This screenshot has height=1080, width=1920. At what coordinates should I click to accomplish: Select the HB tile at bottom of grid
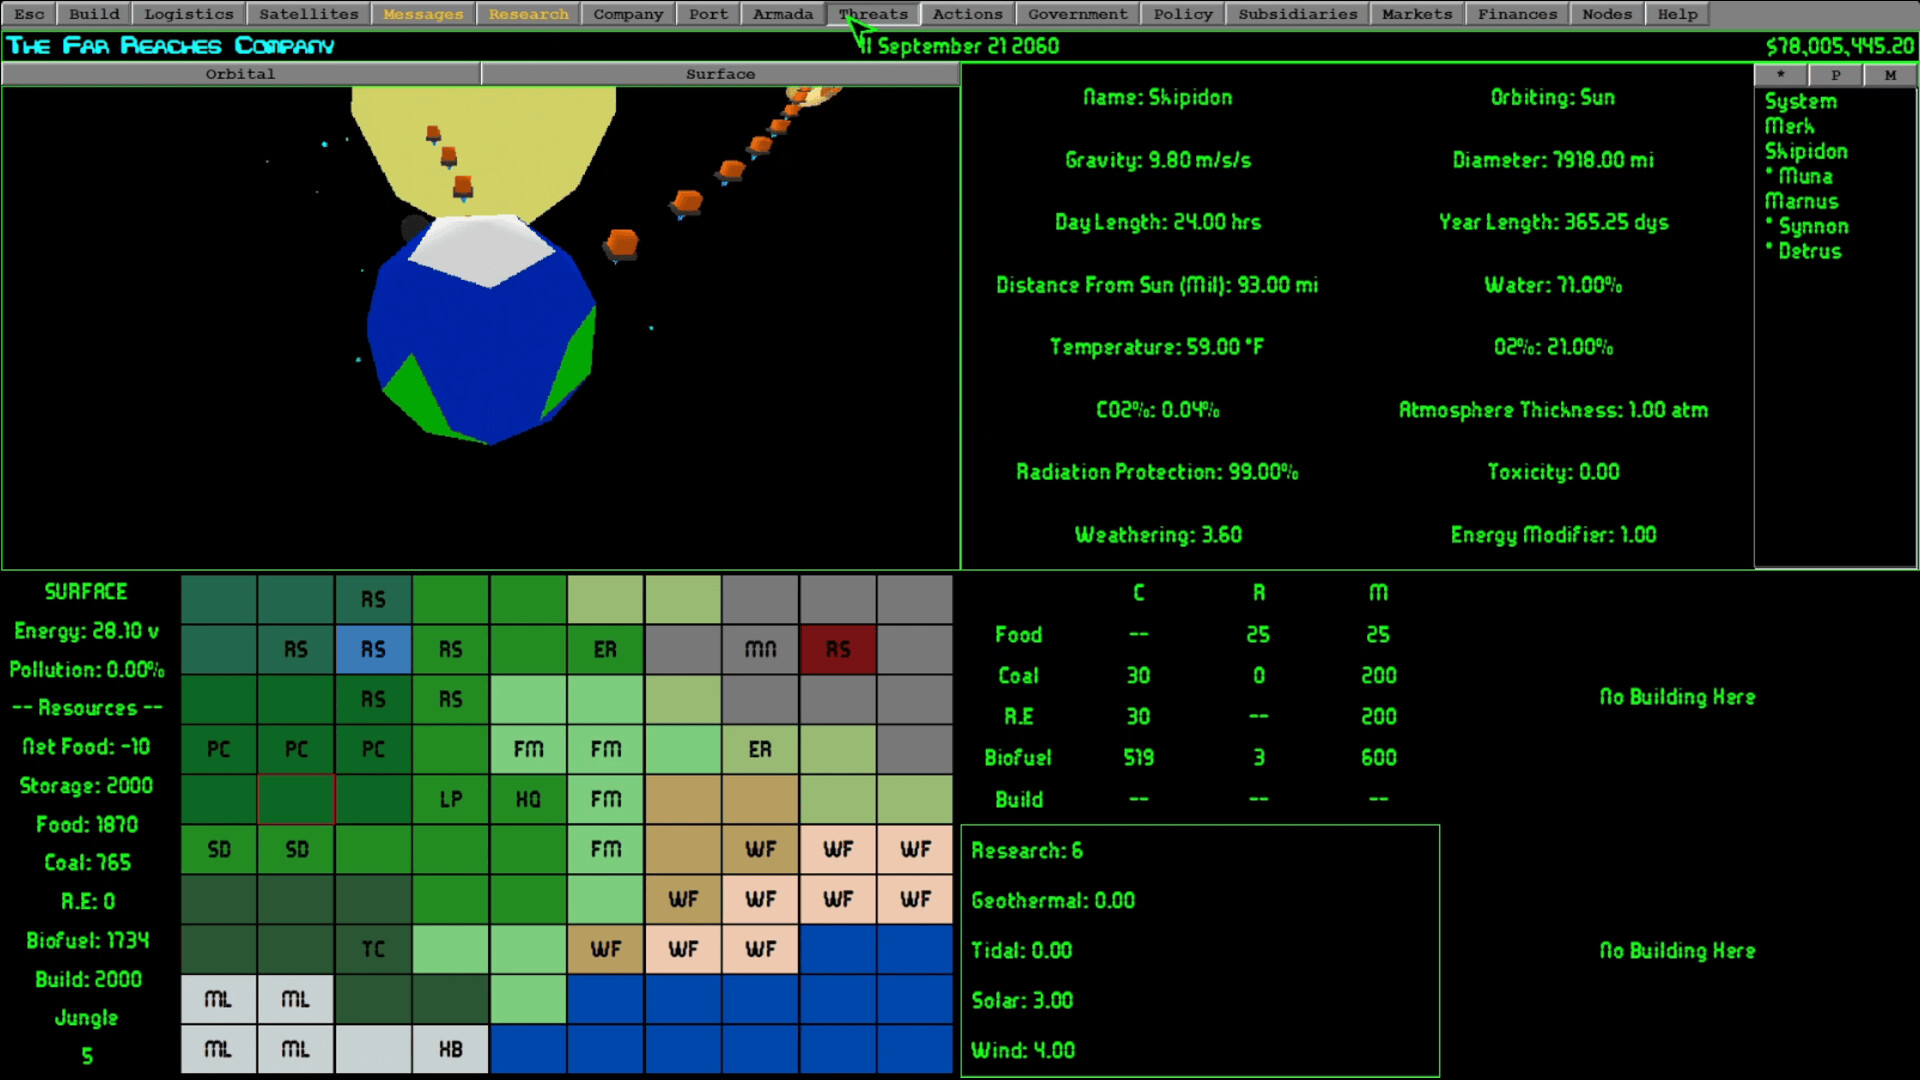coord(450,1049)
